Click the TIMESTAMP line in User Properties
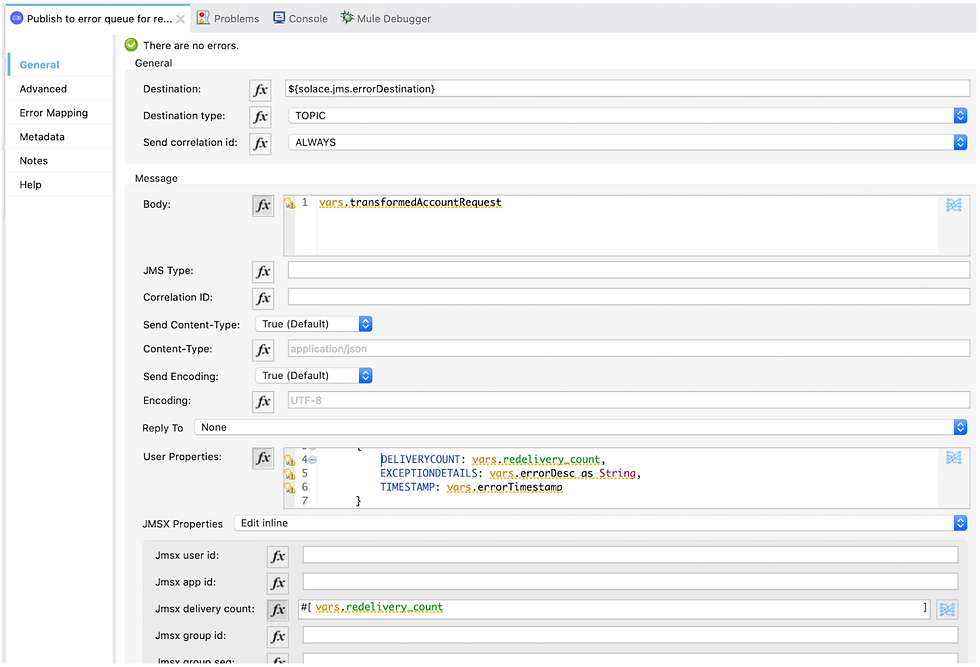 point(471,488)
